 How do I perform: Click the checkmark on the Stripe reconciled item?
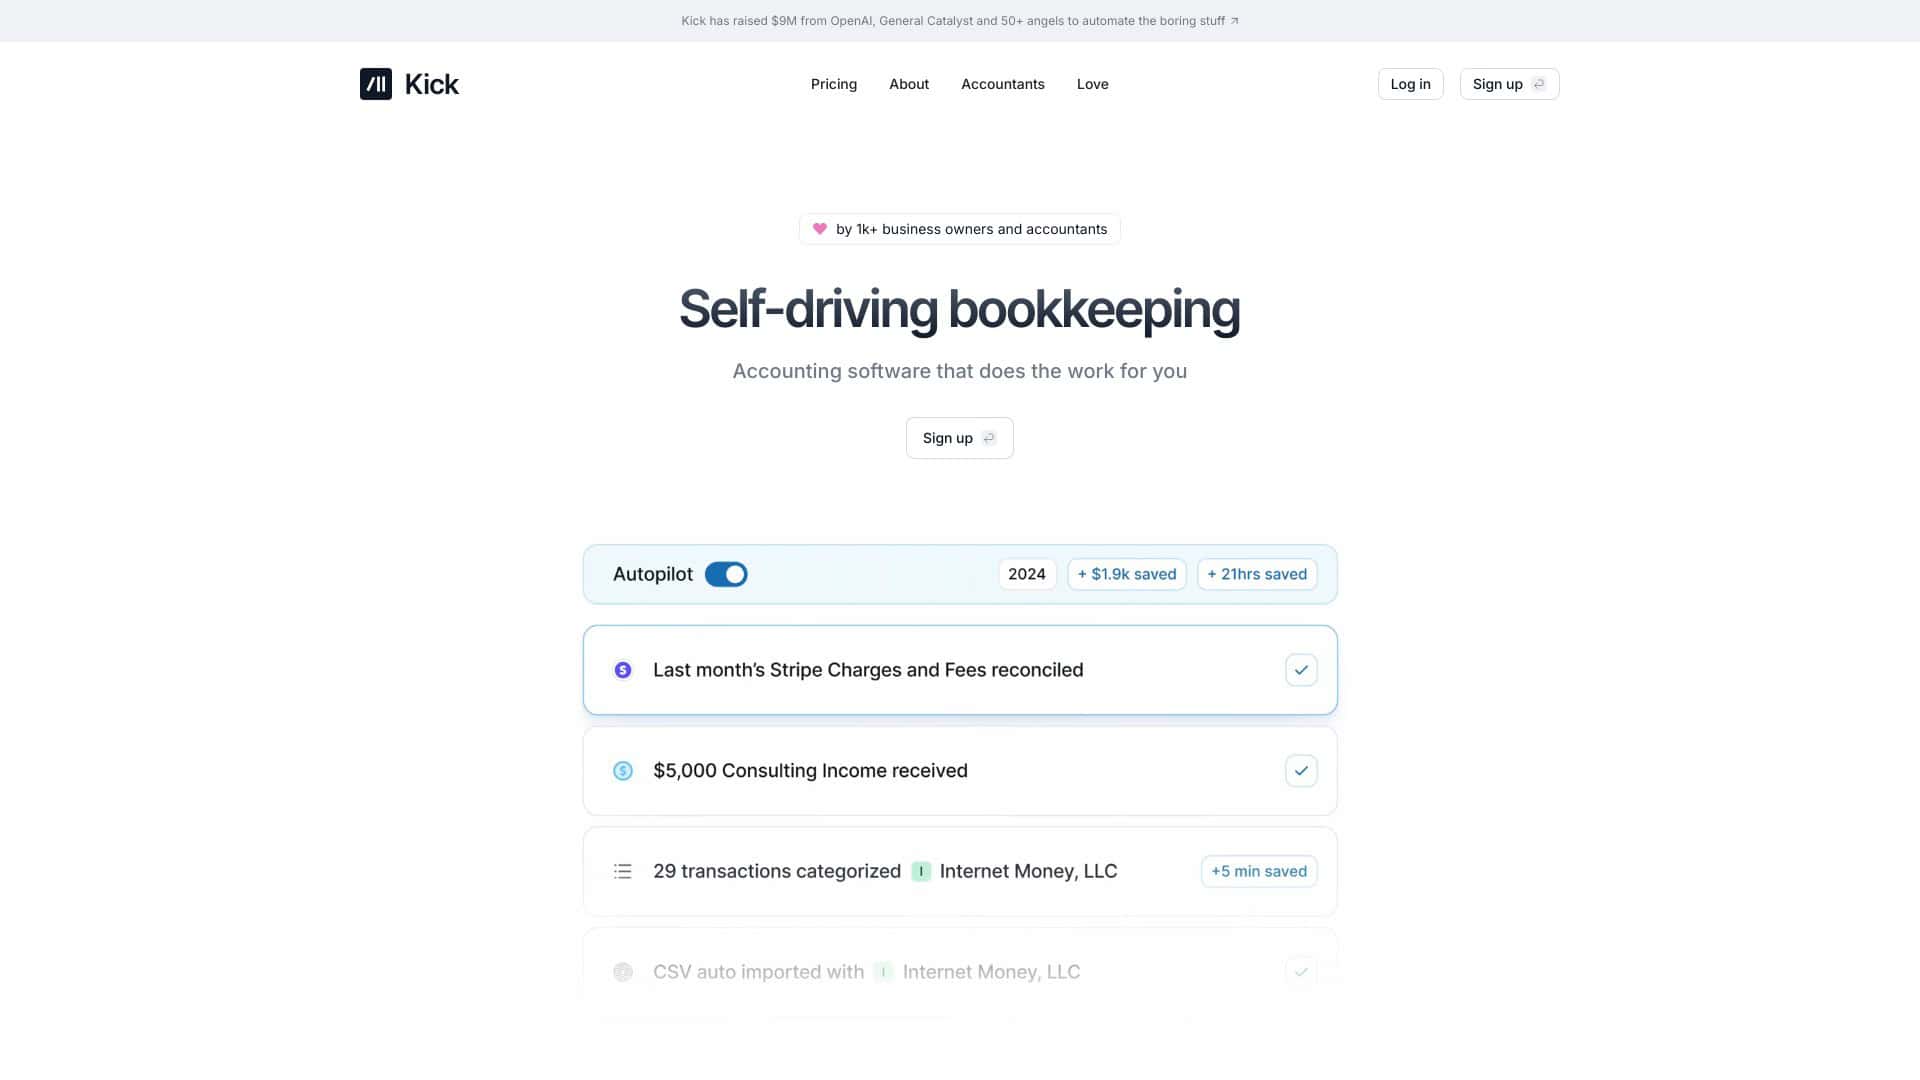[x=1300, y=670]
